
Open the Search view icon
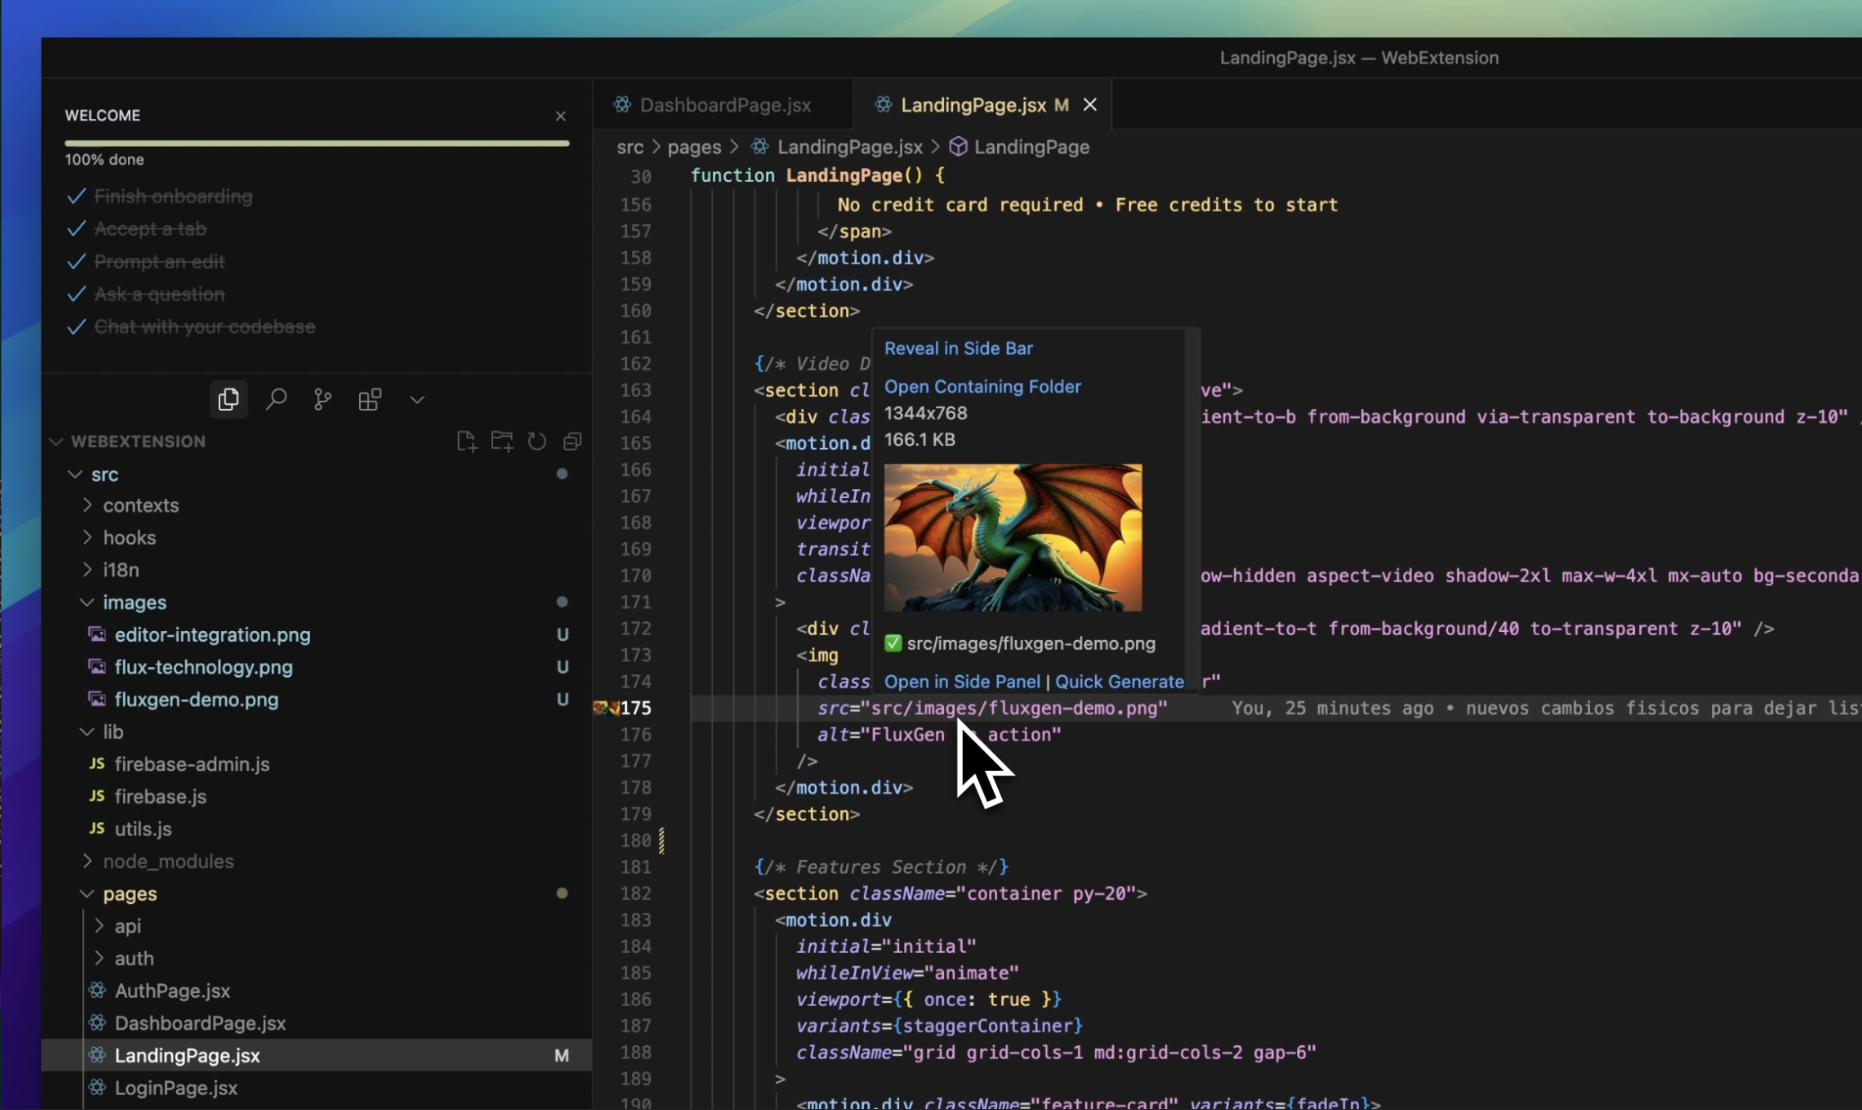pos(276,400)
